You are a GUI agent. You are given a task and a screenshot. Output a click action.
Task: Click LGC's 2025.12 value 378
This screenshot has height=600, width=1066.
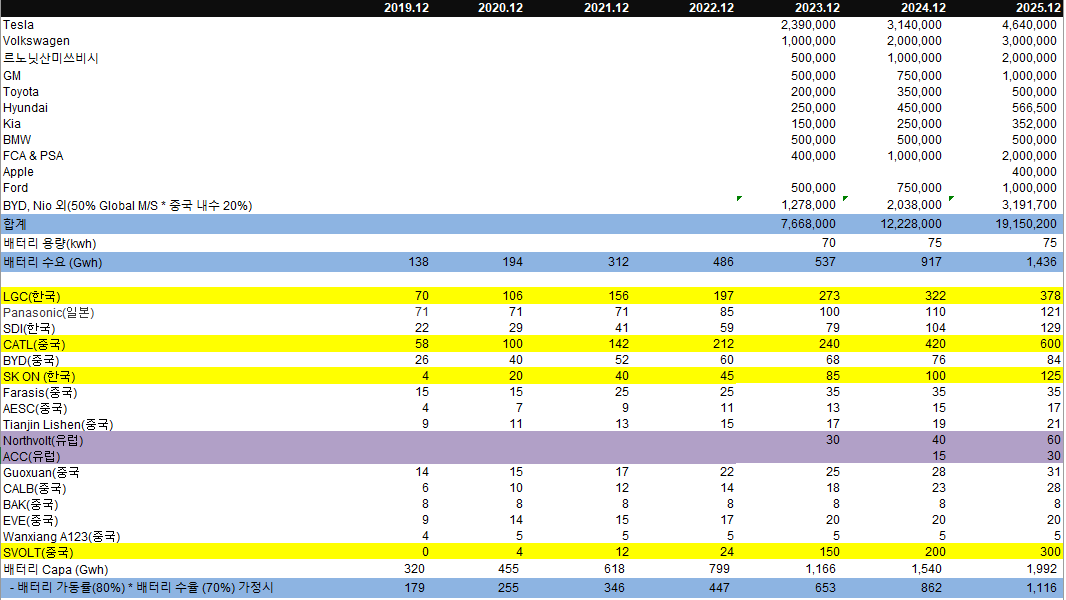coord(1050,296)
